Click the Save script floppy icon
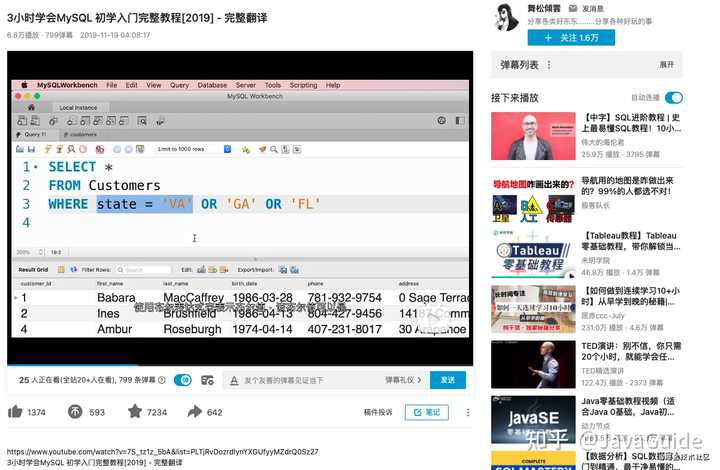Viewport: 720px width, 470px height. 31,149
